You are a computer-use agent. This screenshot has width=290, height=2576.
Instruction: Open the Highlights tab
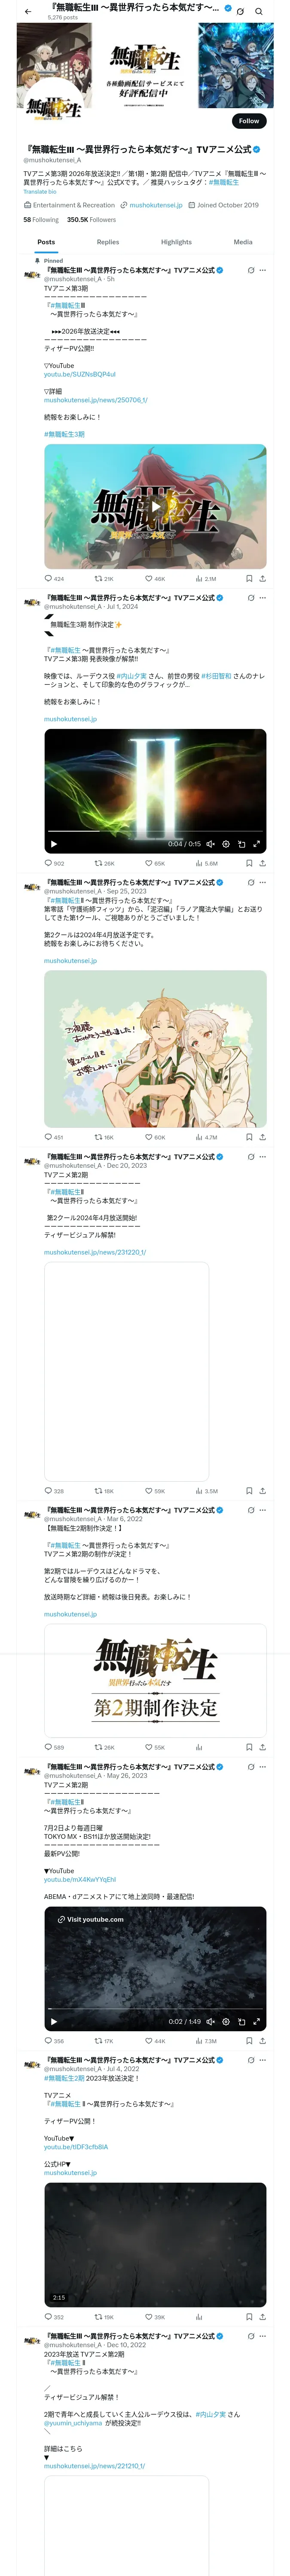click(176, 242)
